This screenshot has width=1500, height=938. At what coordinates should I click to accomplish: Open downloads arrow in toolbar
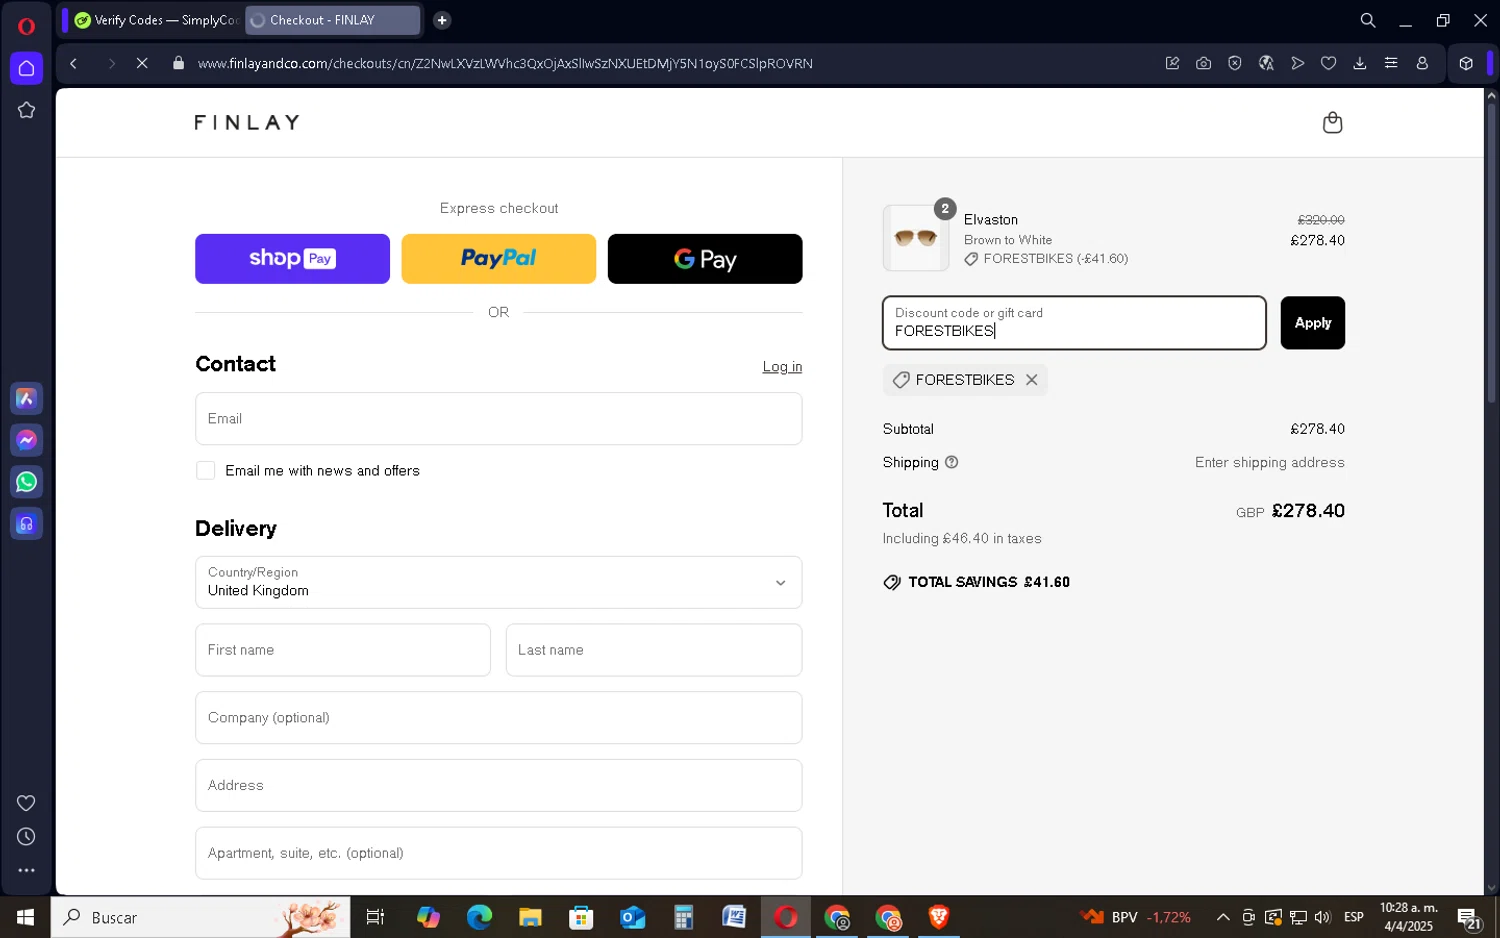[x=1360, y=63]
